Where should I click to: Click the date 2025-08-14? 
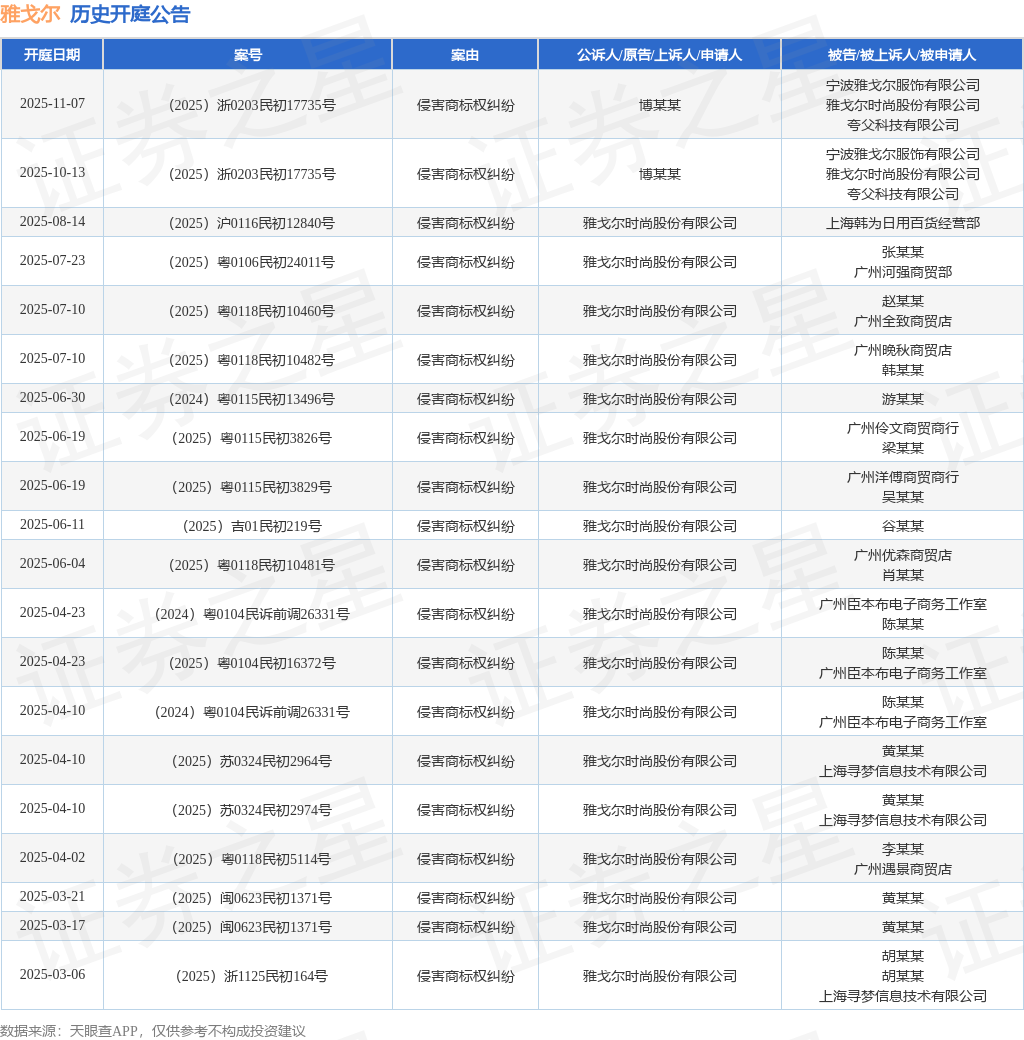(52, 222)
